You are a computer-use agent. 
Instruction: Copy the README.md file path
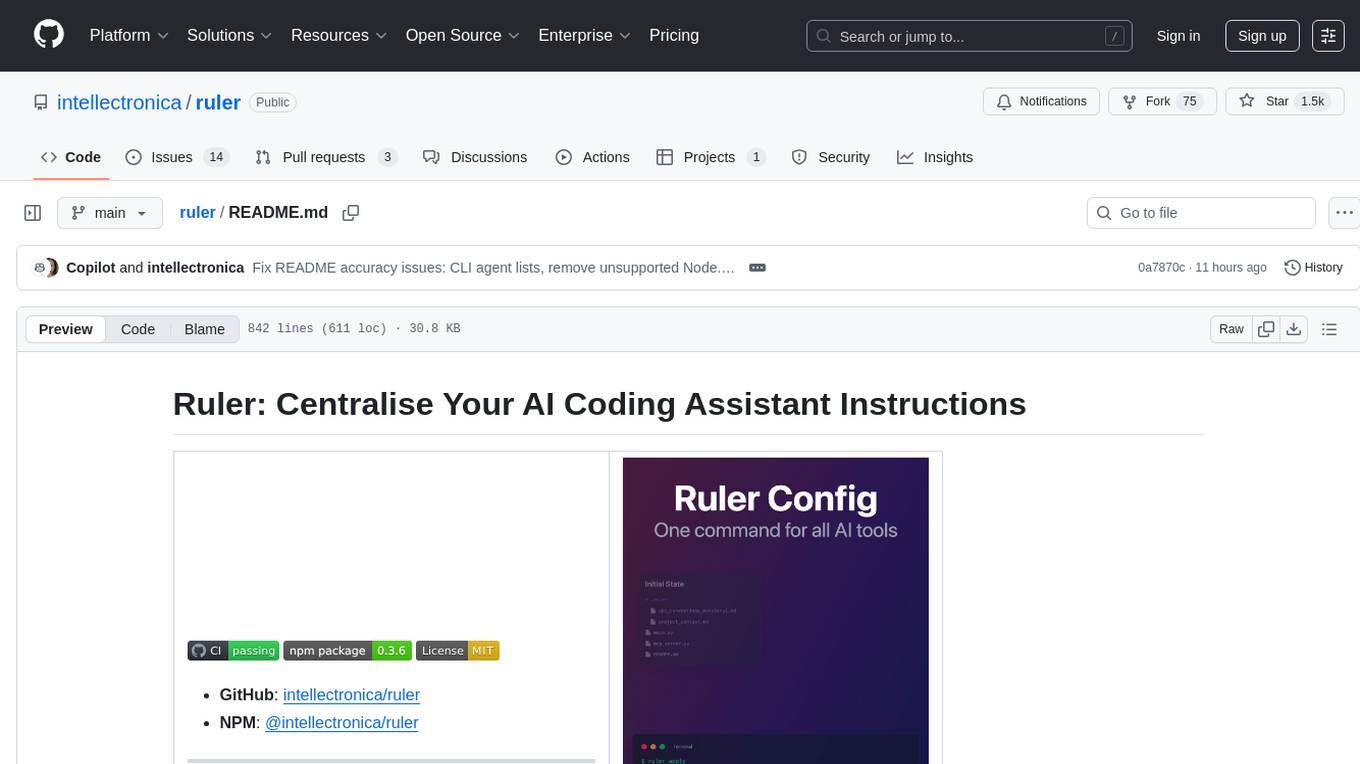point(351,213)
